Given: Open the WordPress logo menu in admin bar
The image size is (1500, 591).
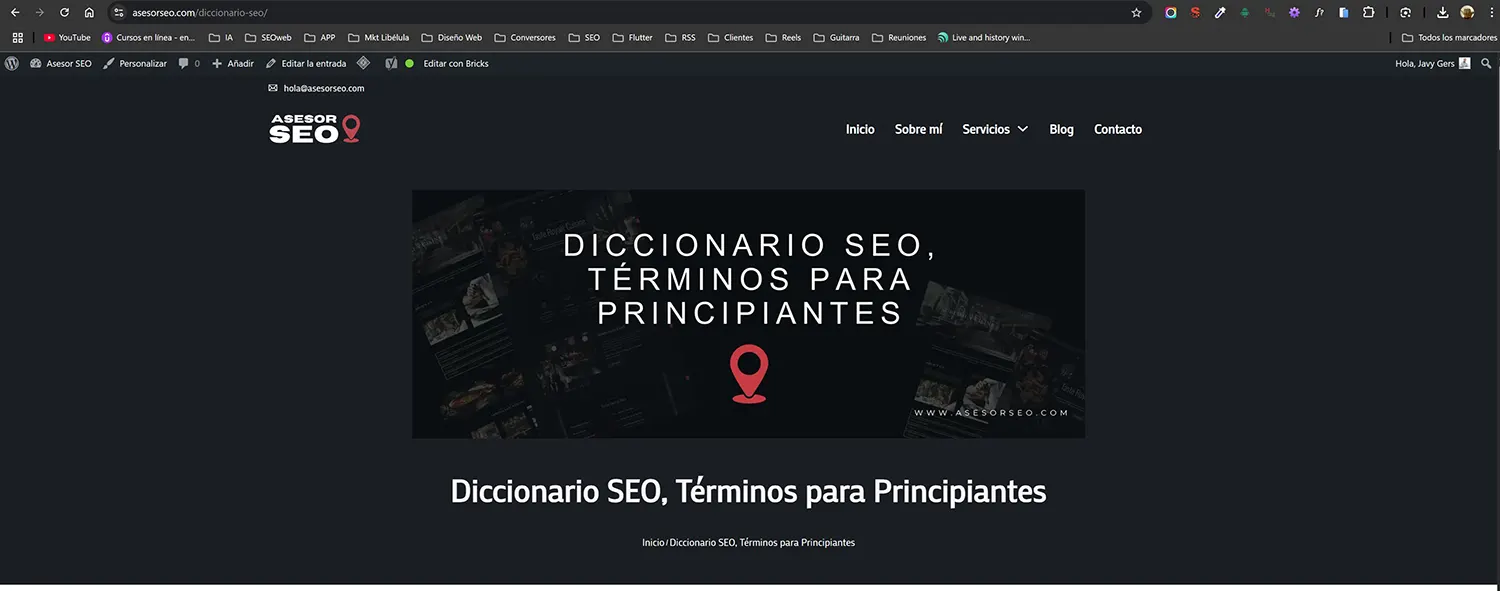Looking at the screenshot, I should tap(12, 63).
